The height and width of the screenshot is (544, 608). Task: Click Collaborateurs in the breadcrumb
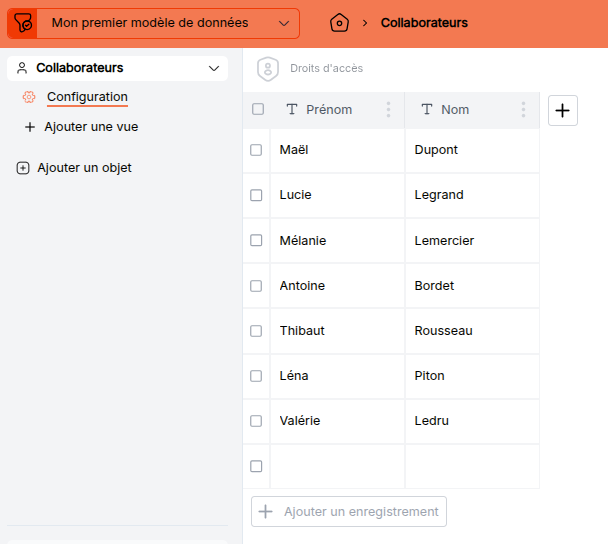[x=423, y=23]
